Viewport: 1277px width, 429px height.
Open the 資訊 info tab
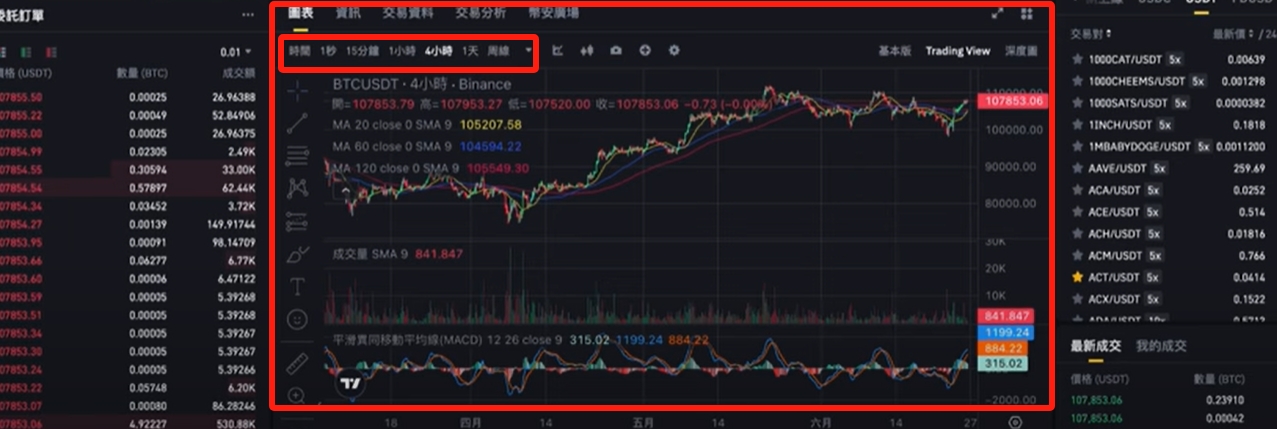(349, 13)
